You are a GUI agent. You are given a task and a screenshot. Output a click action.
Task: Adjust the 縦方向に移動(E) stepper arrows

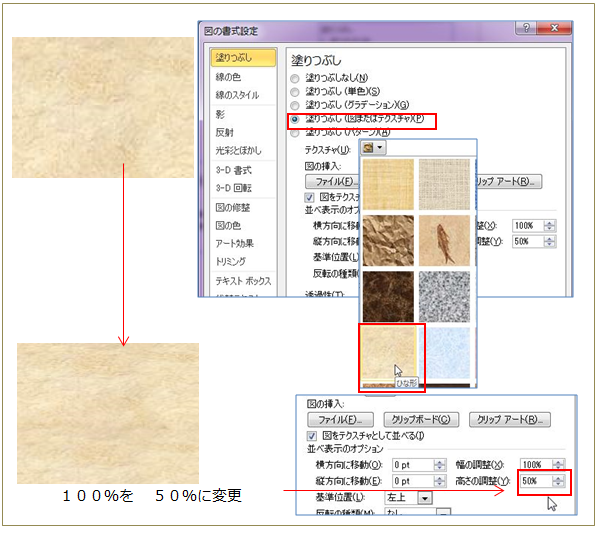pyautogui.click(x=440, y=481)
